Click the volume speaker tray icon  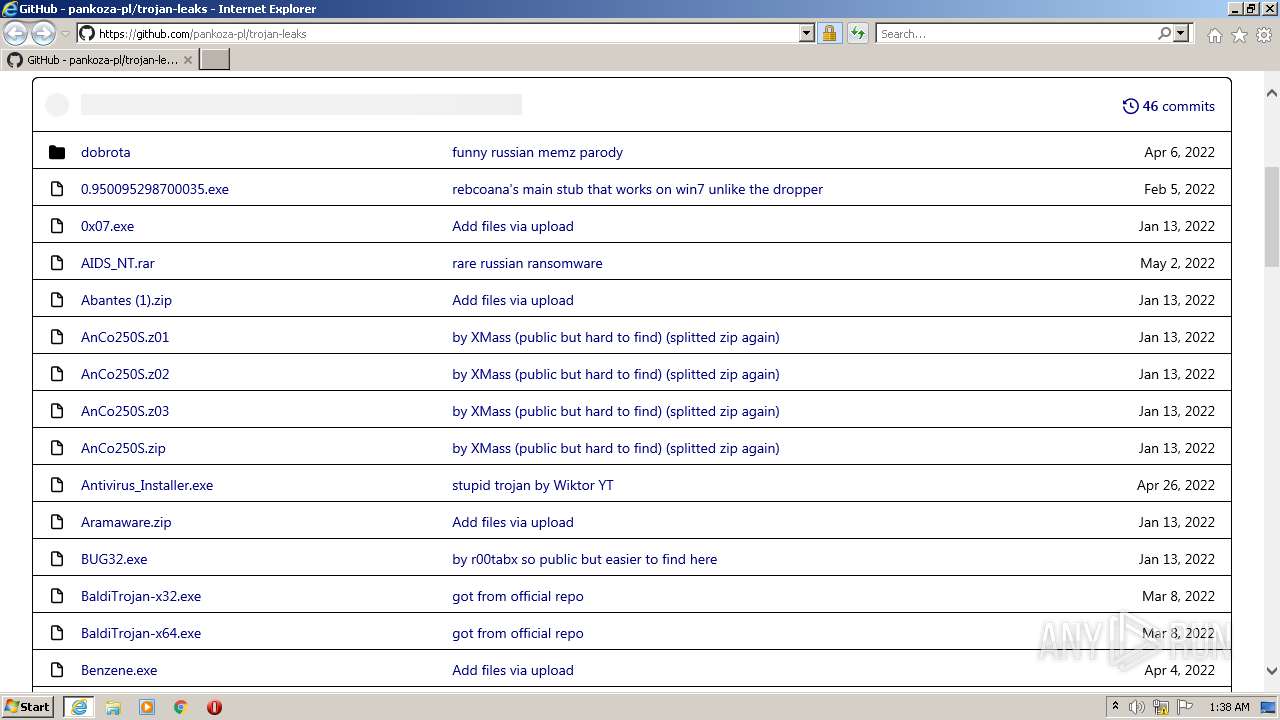point(1137,707)
